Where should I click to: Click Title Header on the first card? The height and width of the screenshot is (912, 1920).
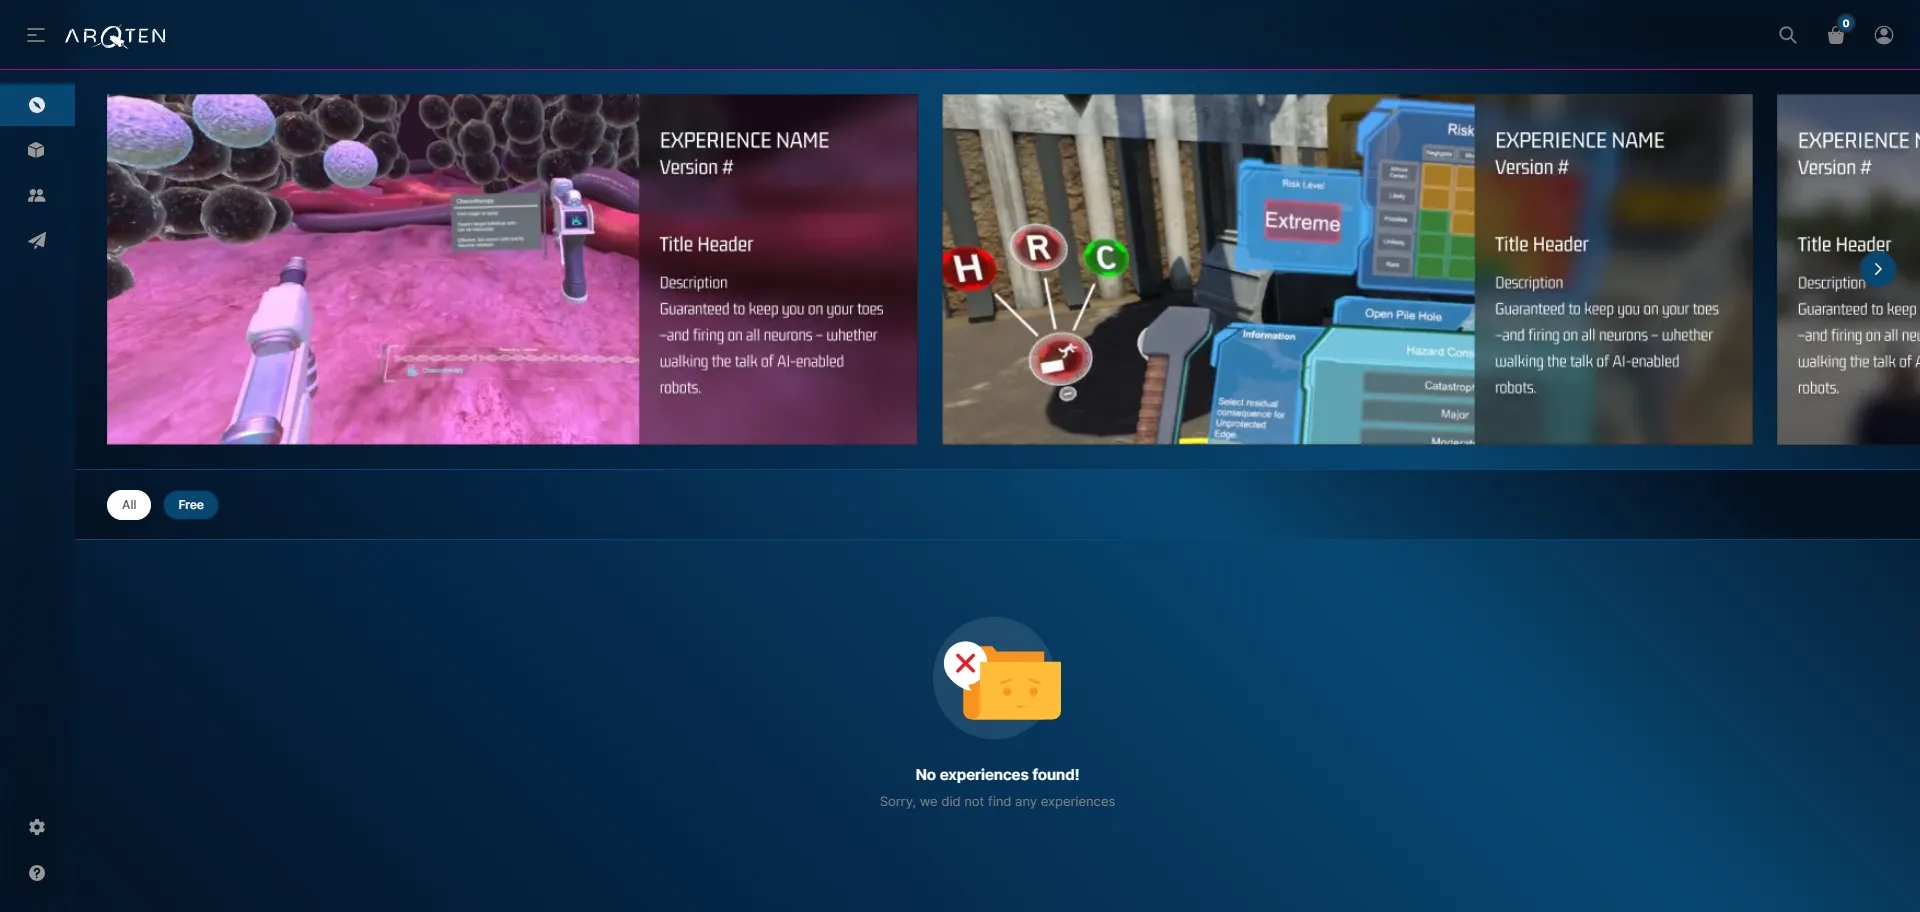[706, 244]
